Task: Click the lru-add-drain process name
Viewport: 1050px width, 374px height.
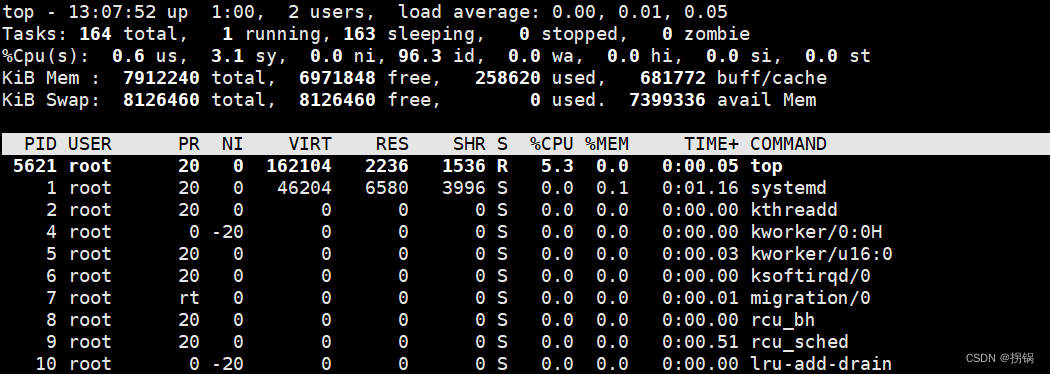Action: (x=821, y=365)
